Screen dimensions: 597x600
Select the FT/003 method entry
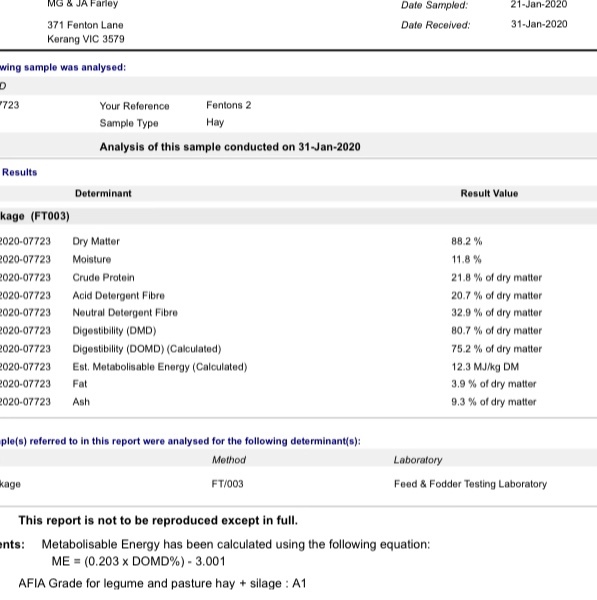pyautogui.click(x=227, y=484)
